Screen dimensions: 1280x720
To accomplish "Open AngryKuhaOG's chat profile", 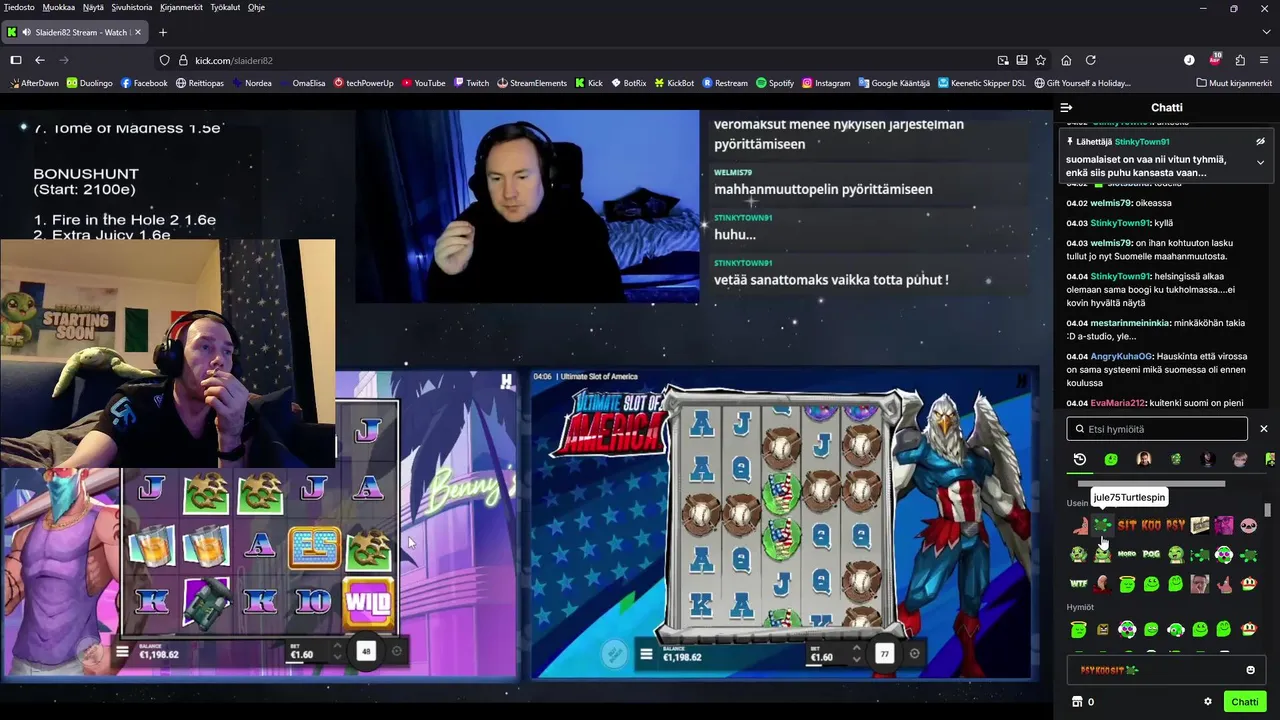I will tap(1121, 356).
